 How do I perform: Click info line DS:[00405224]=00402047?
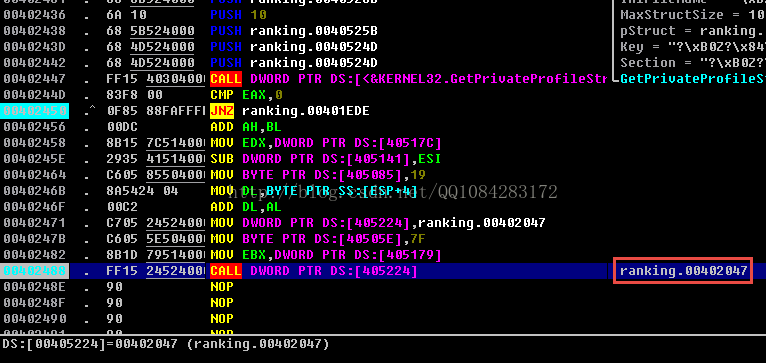[166, 344]
